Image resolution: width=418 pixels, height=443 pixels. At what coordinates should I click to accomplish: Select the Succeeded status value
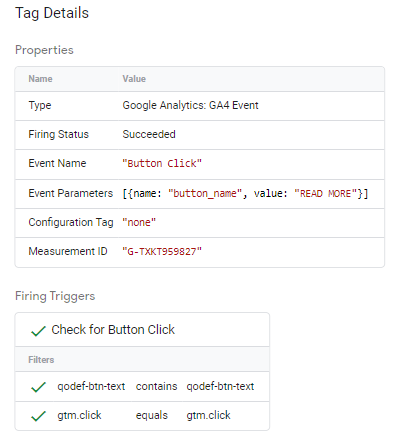pyautogui.click(x=149, y=134)
